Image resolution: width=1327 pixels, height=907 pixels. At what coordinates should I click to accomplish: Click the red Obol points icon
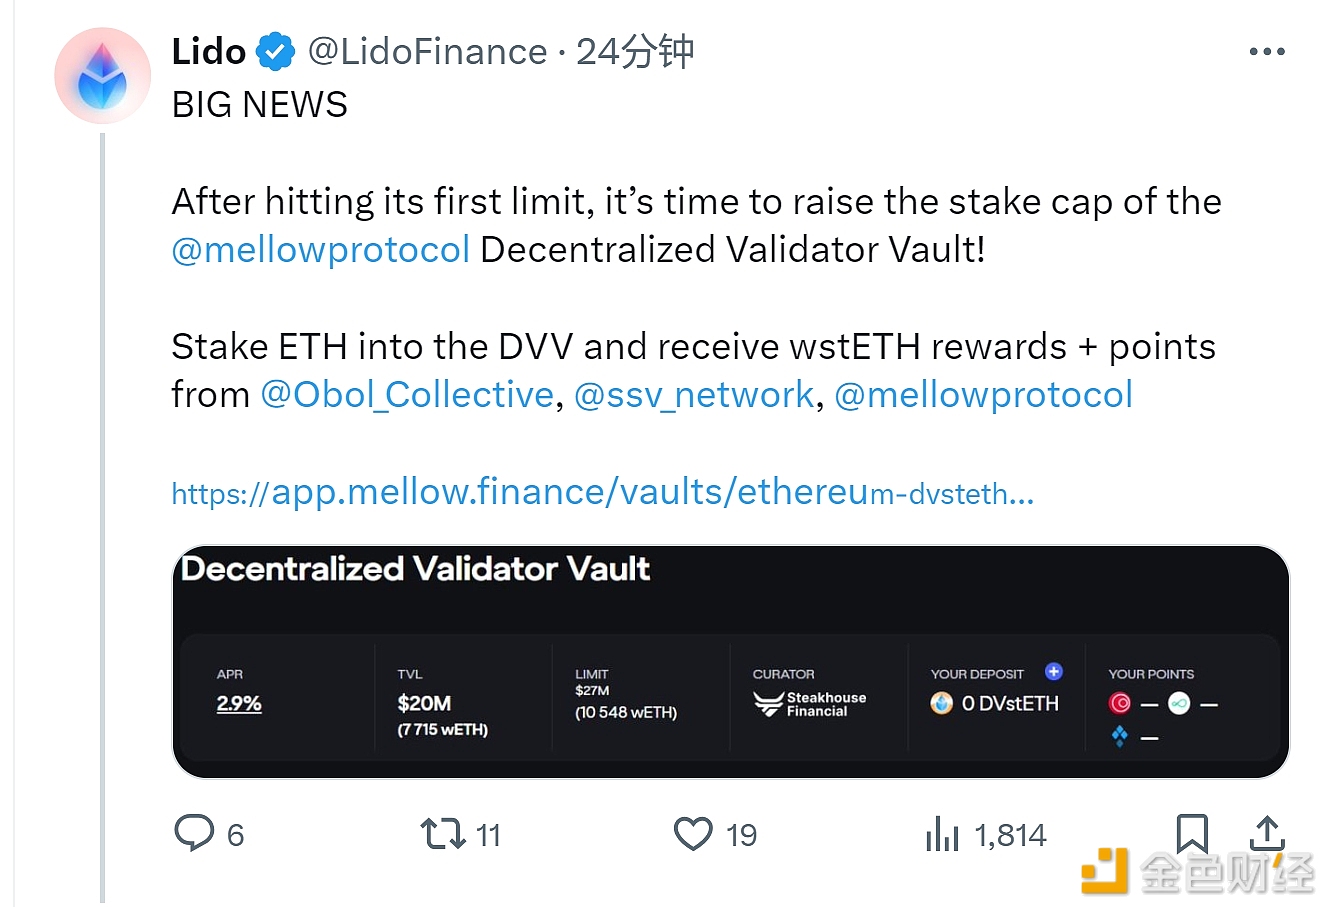pos(1120,704)
